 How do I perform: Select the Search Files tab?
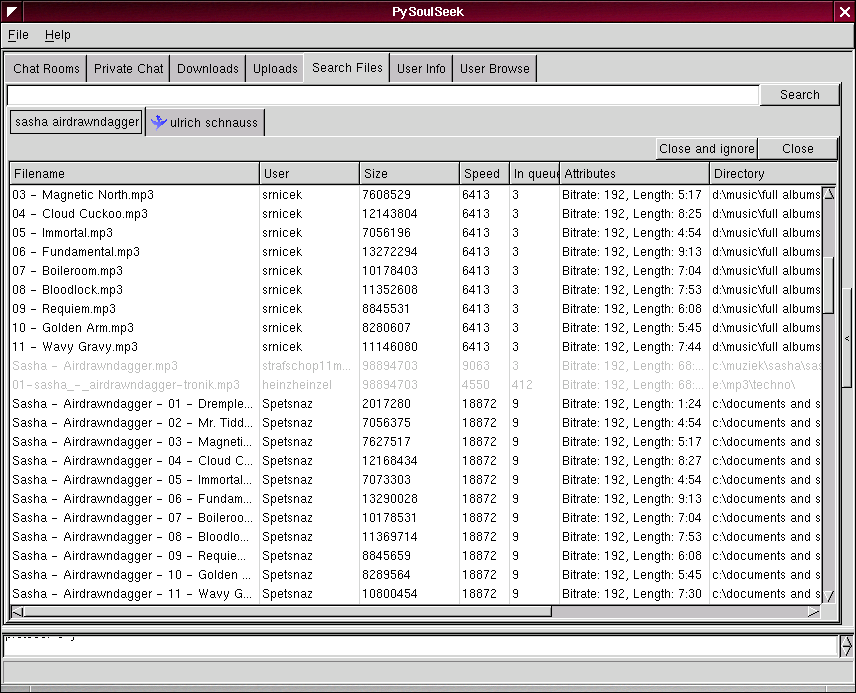pyautogui.click(x=347, y=68)
